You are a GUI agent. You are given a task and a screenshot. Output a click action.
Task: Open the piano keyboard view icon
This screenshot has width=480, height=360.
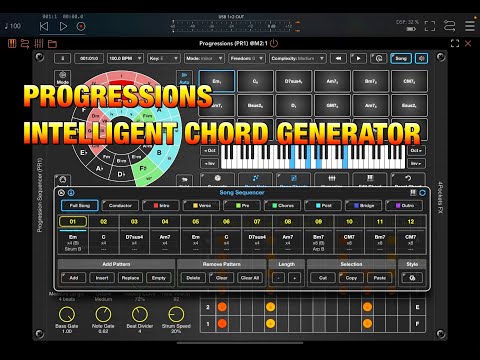12,43
